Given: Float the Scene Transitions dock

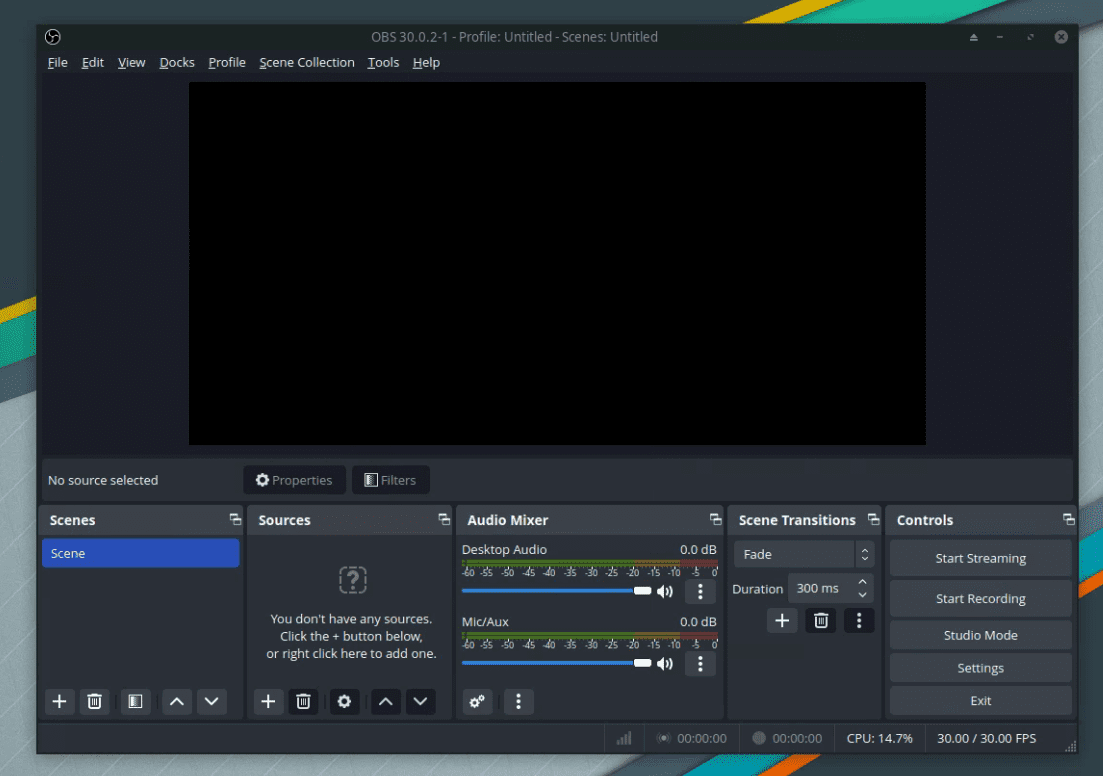Looking at the screenshot, I should pyautogui.click(x=873, y=519).
